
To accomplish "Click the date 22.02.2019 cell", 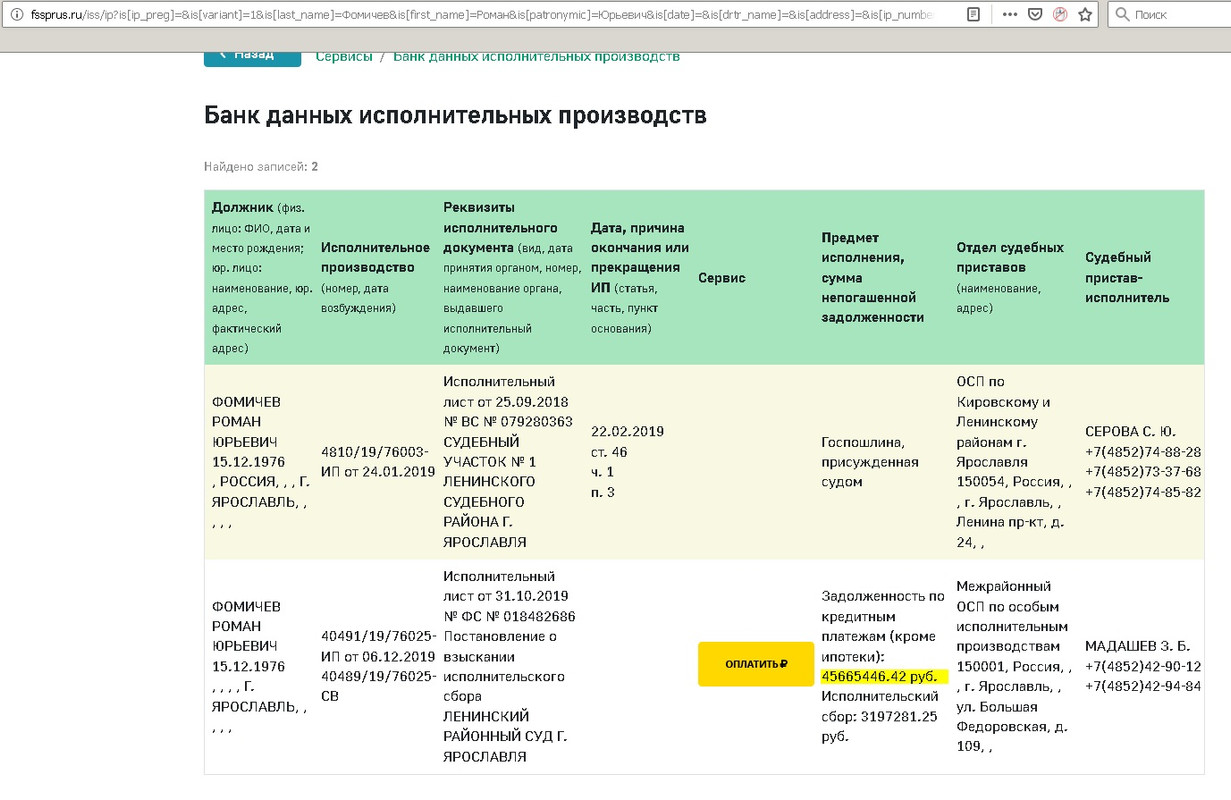I will tap(627, 432).
